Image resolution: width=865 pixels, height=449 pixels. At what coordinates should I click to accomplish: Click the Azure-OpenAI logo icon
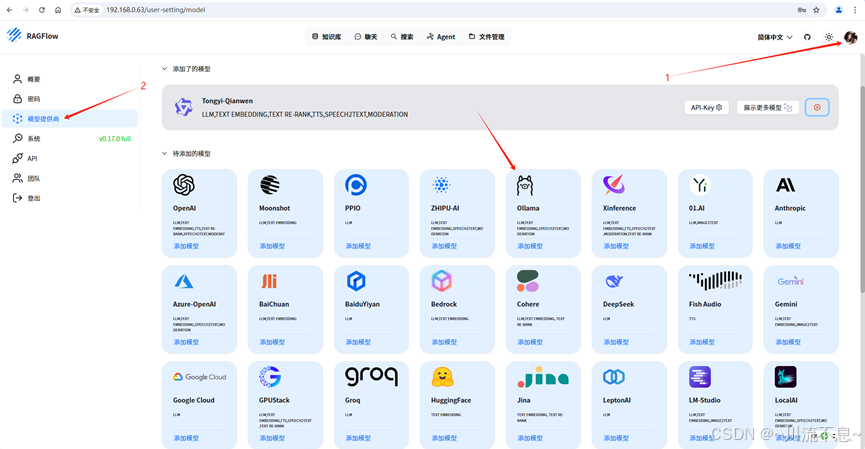pyautogui.click(x=184, y=281)
